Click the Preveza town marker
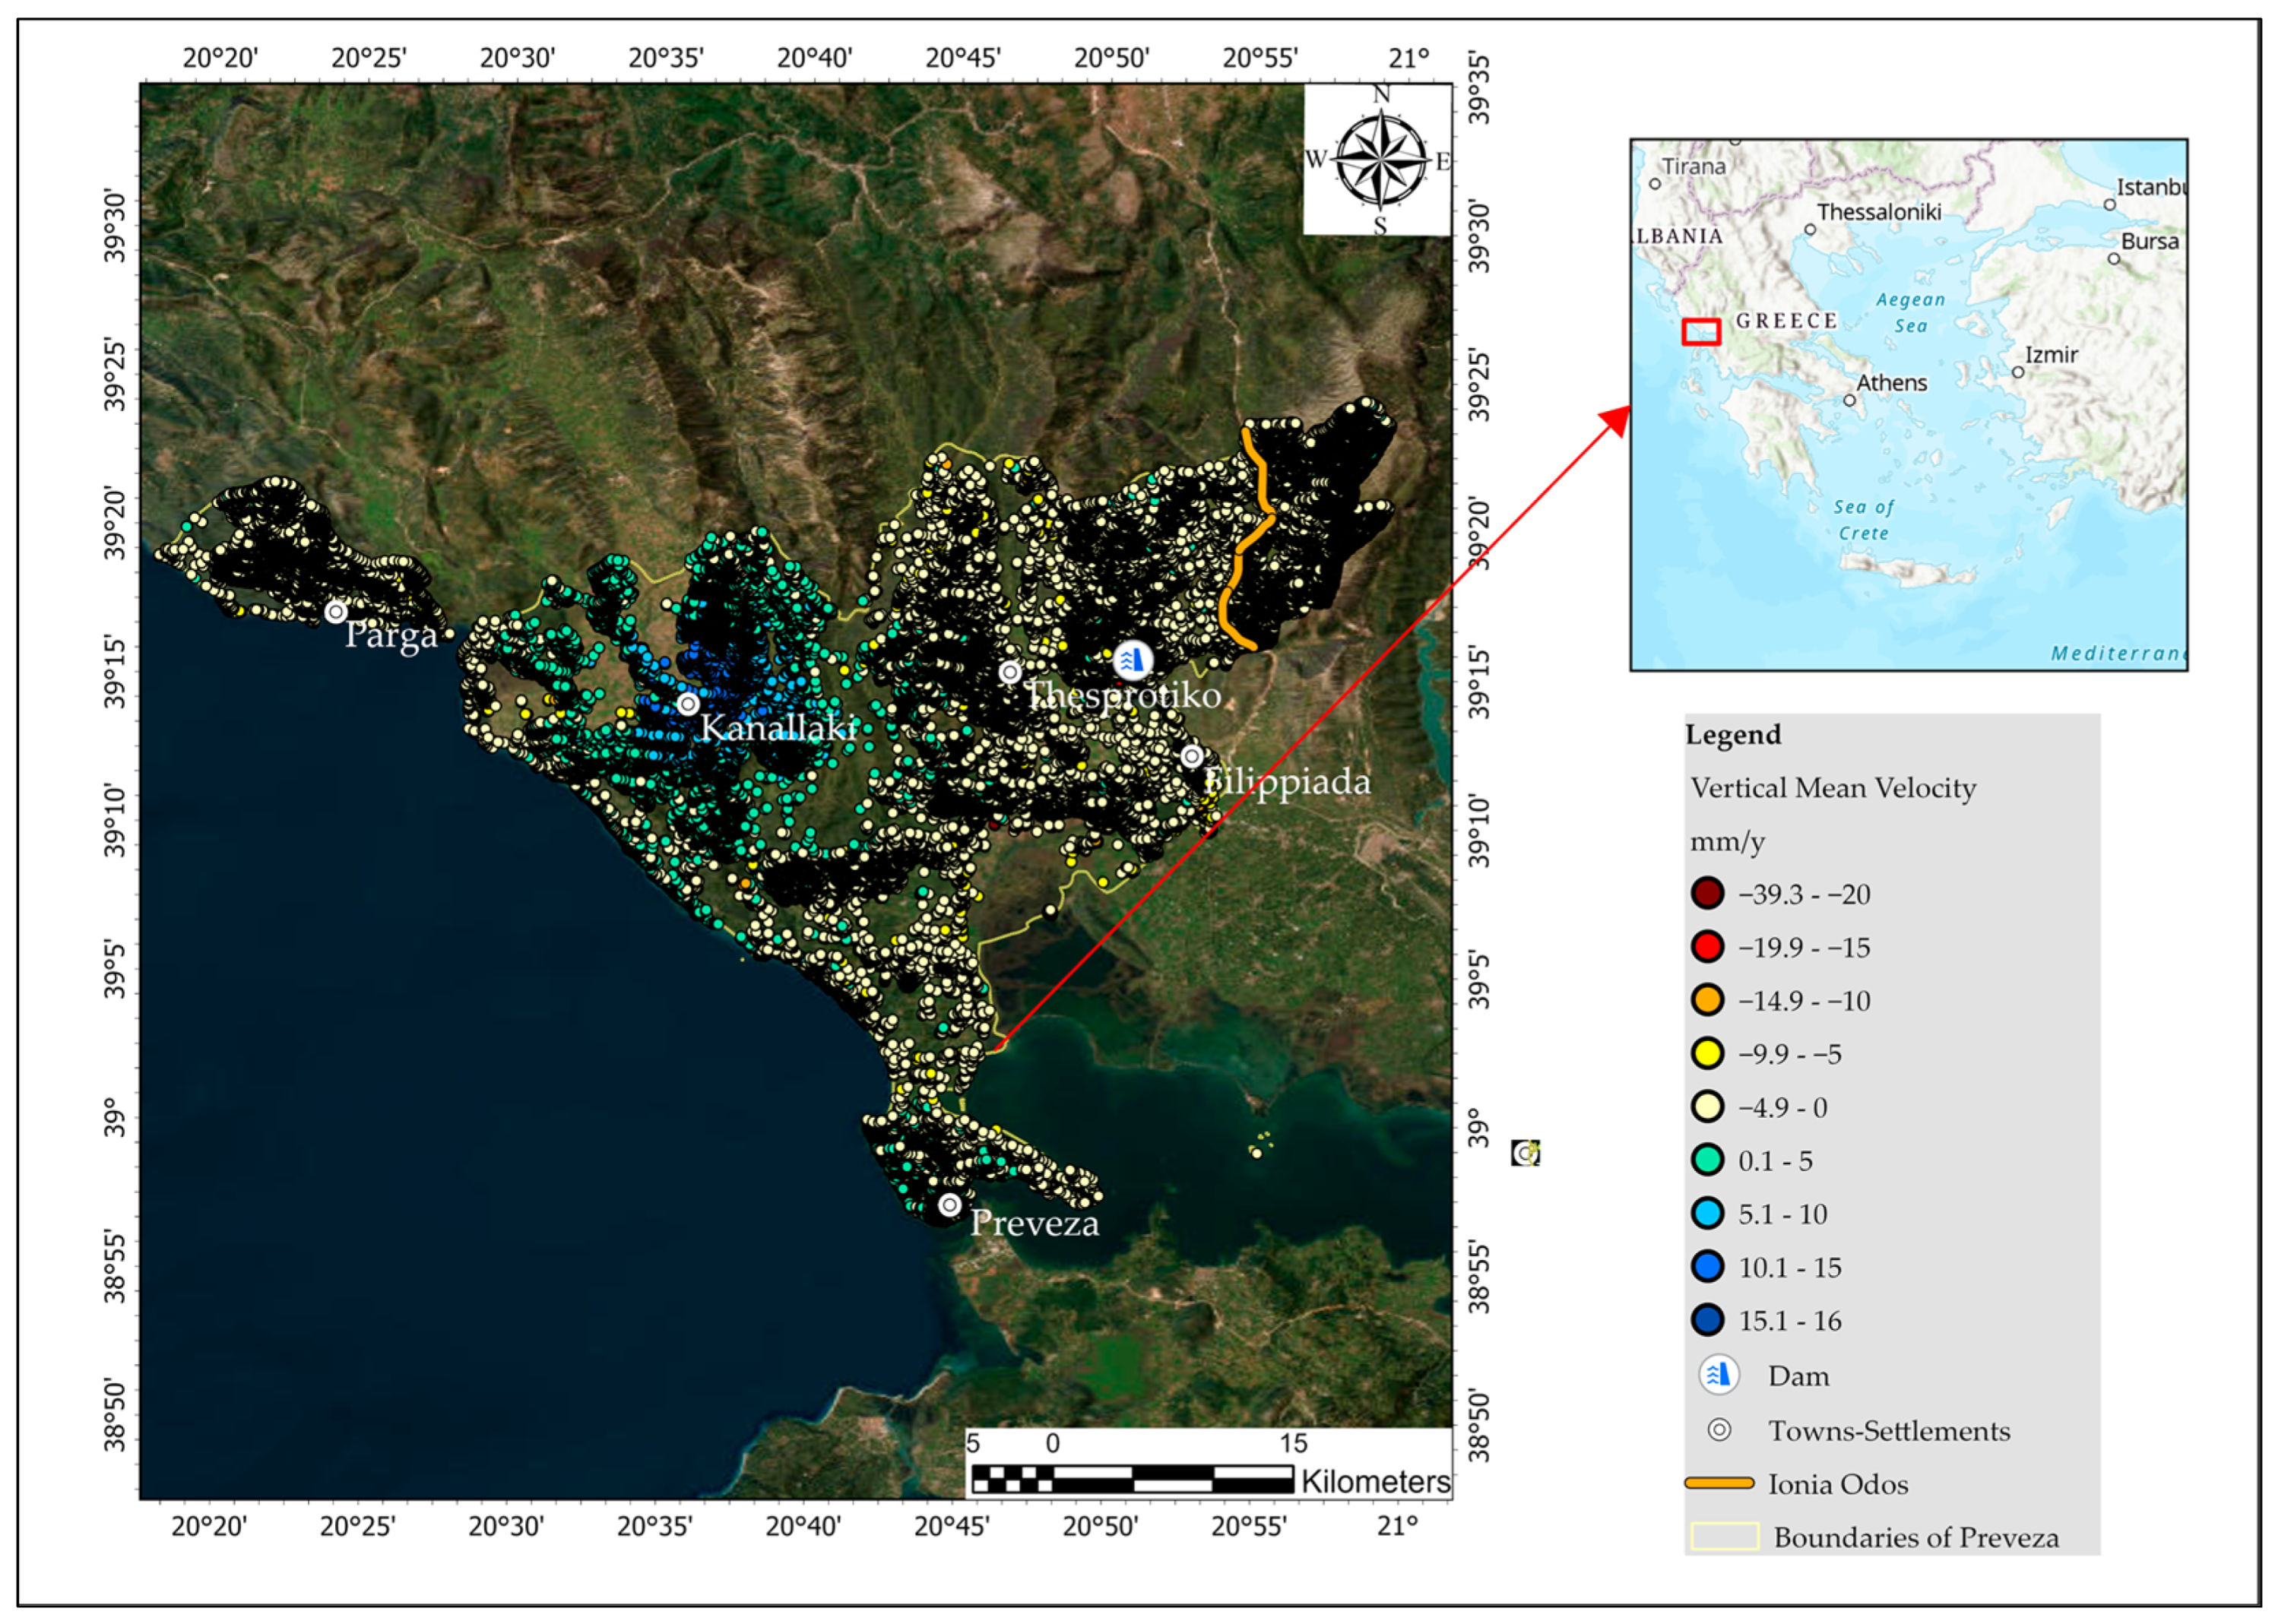The image size is (2275, 1624). pos(949,1204)
